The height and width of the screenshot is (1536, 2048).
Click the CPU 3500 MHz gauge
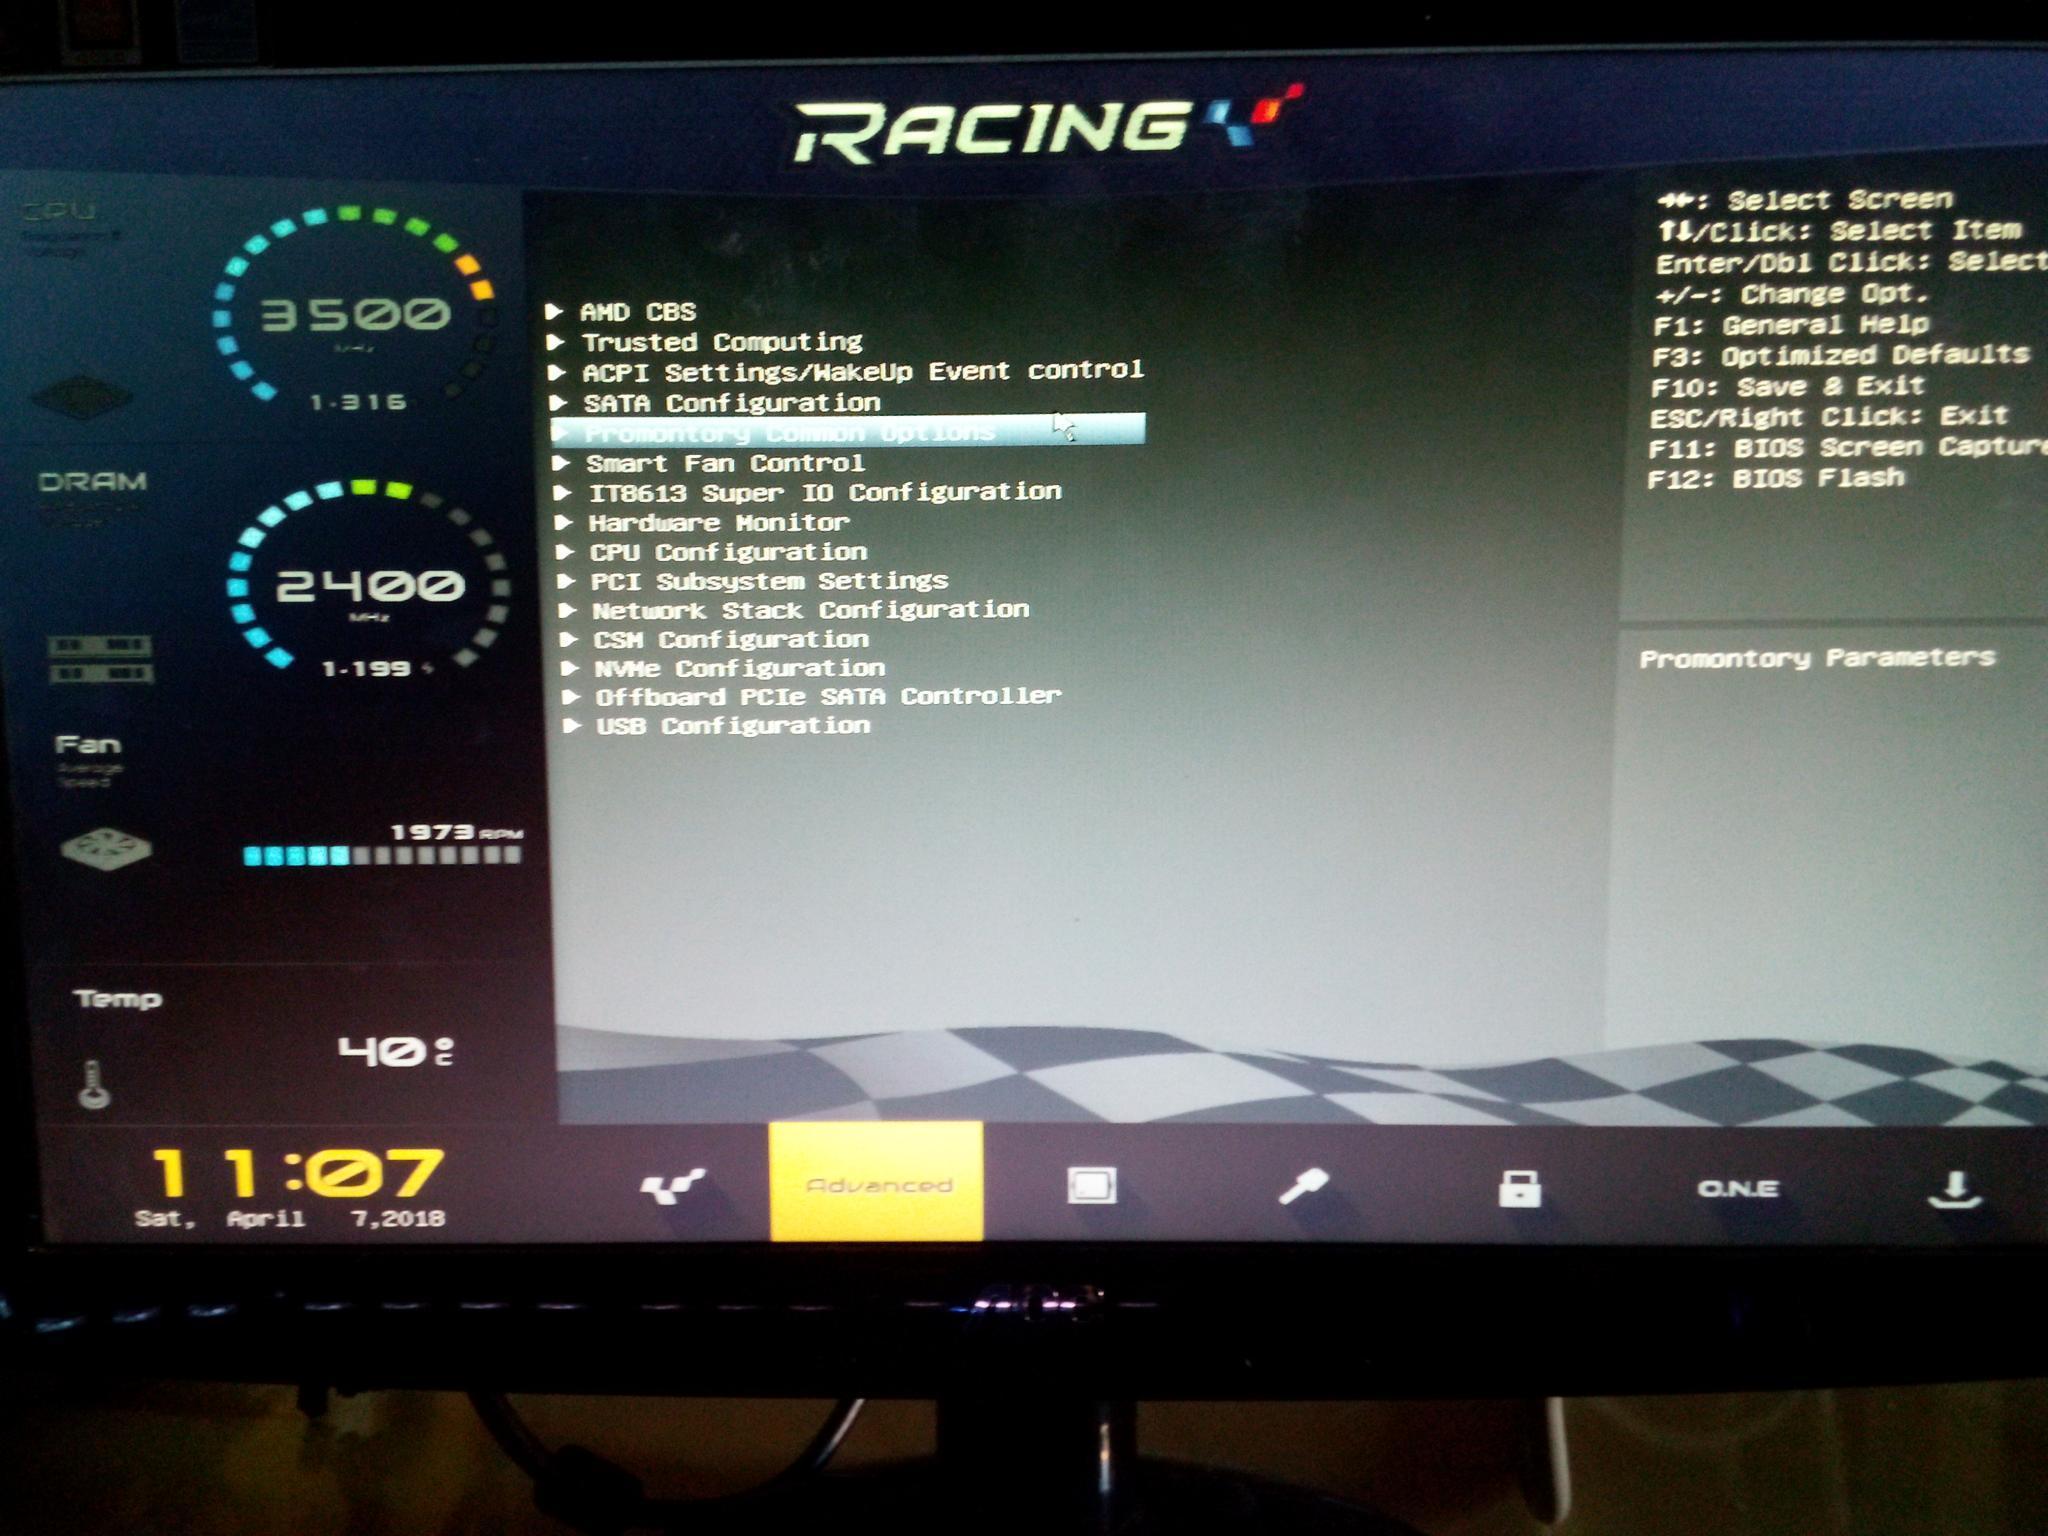tap(355, 310)
